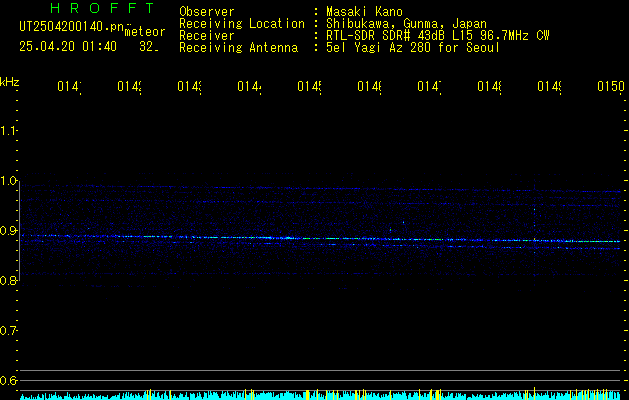The width and height of the screenshot is (629, 400).
Task: Select the date stamp 25.04.20 01:40
Action: click(x=68, y=47)
